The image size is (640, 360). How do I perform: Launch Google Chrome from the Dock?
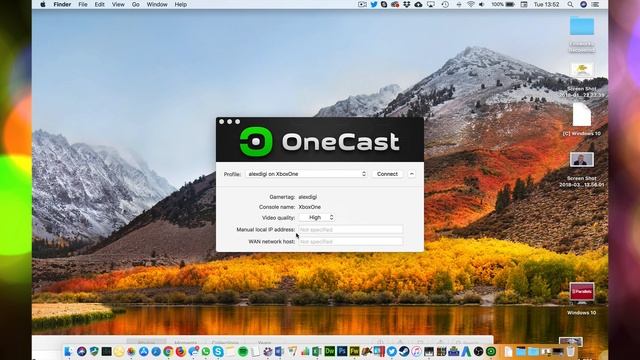(x=168, y=351)
